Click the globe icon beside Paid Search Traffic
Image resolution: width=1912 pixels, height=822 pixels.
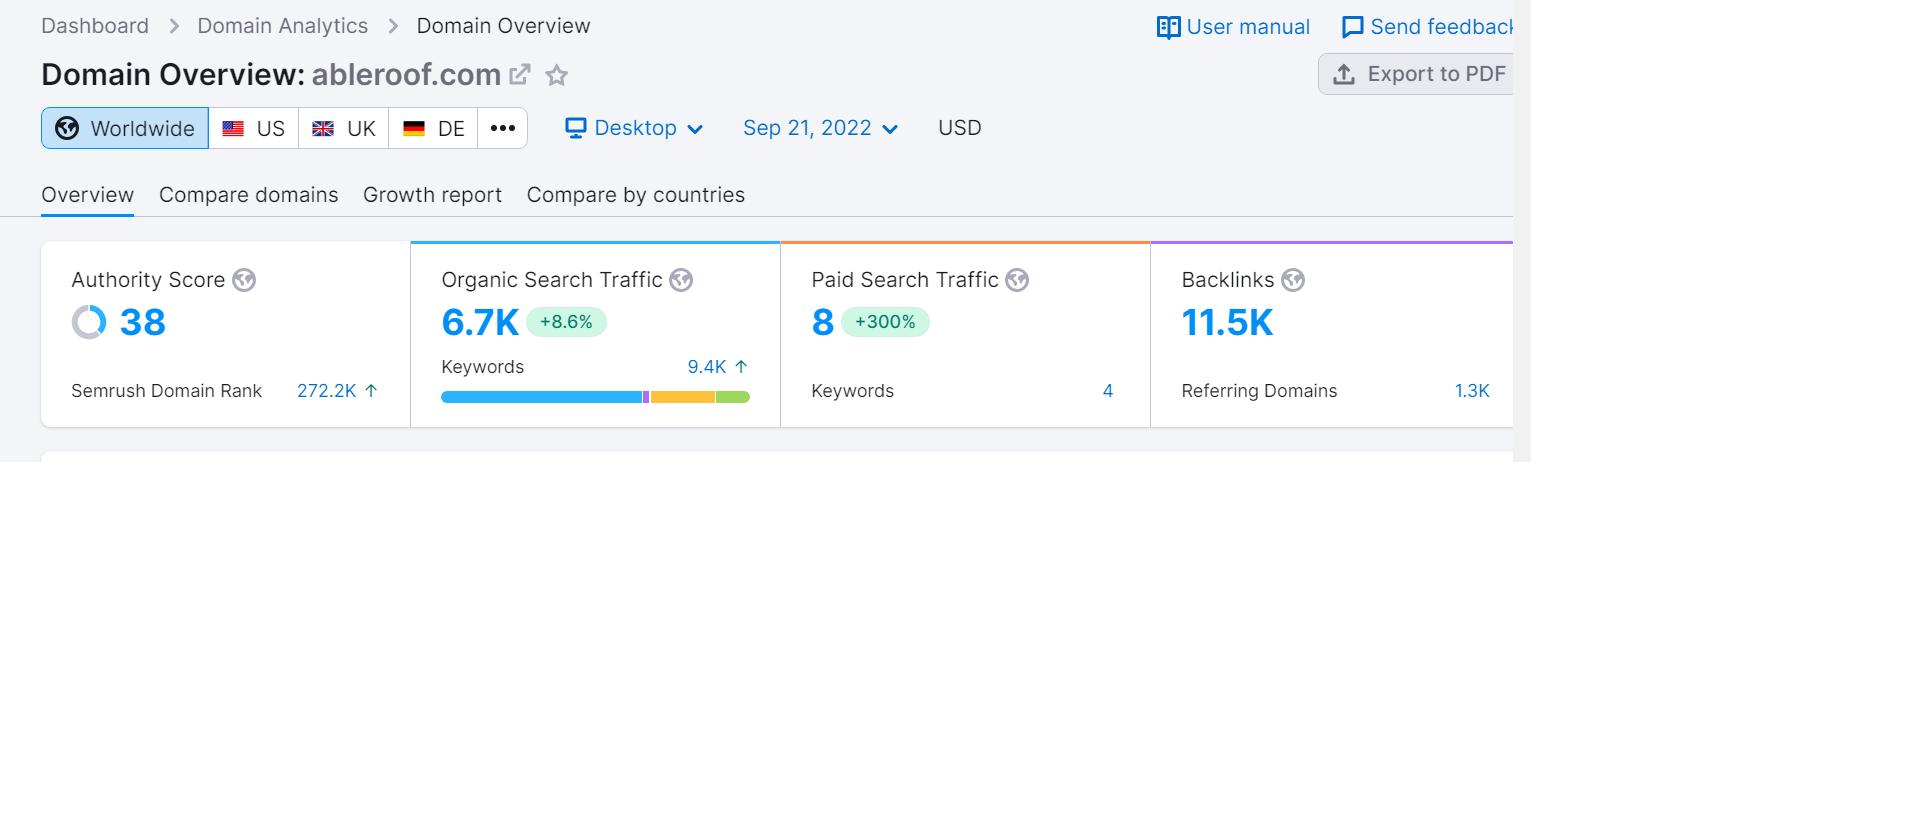(1017, 280)
